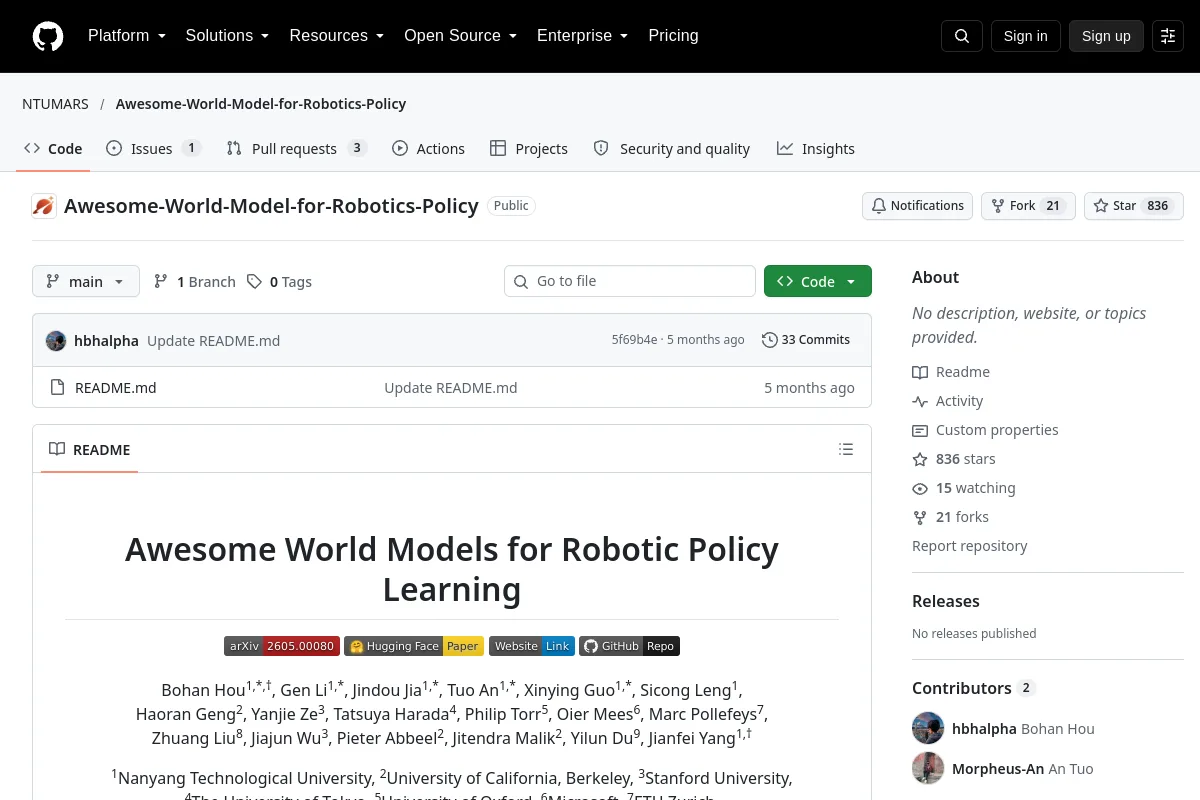The height and width of the screenshot is (800, 1200).
Task: Click the repository avatar icon beside title
Action: 44,206
